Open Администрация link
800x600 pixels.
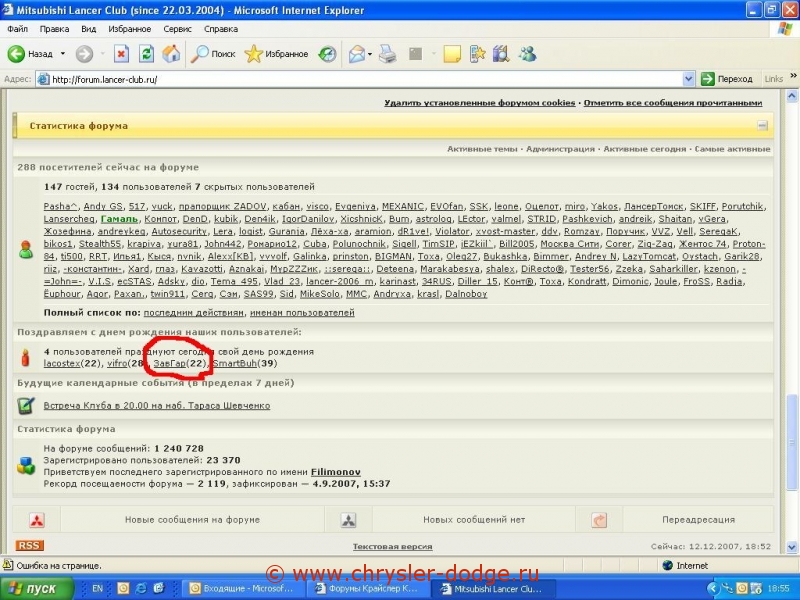click(x=560, y=149)
